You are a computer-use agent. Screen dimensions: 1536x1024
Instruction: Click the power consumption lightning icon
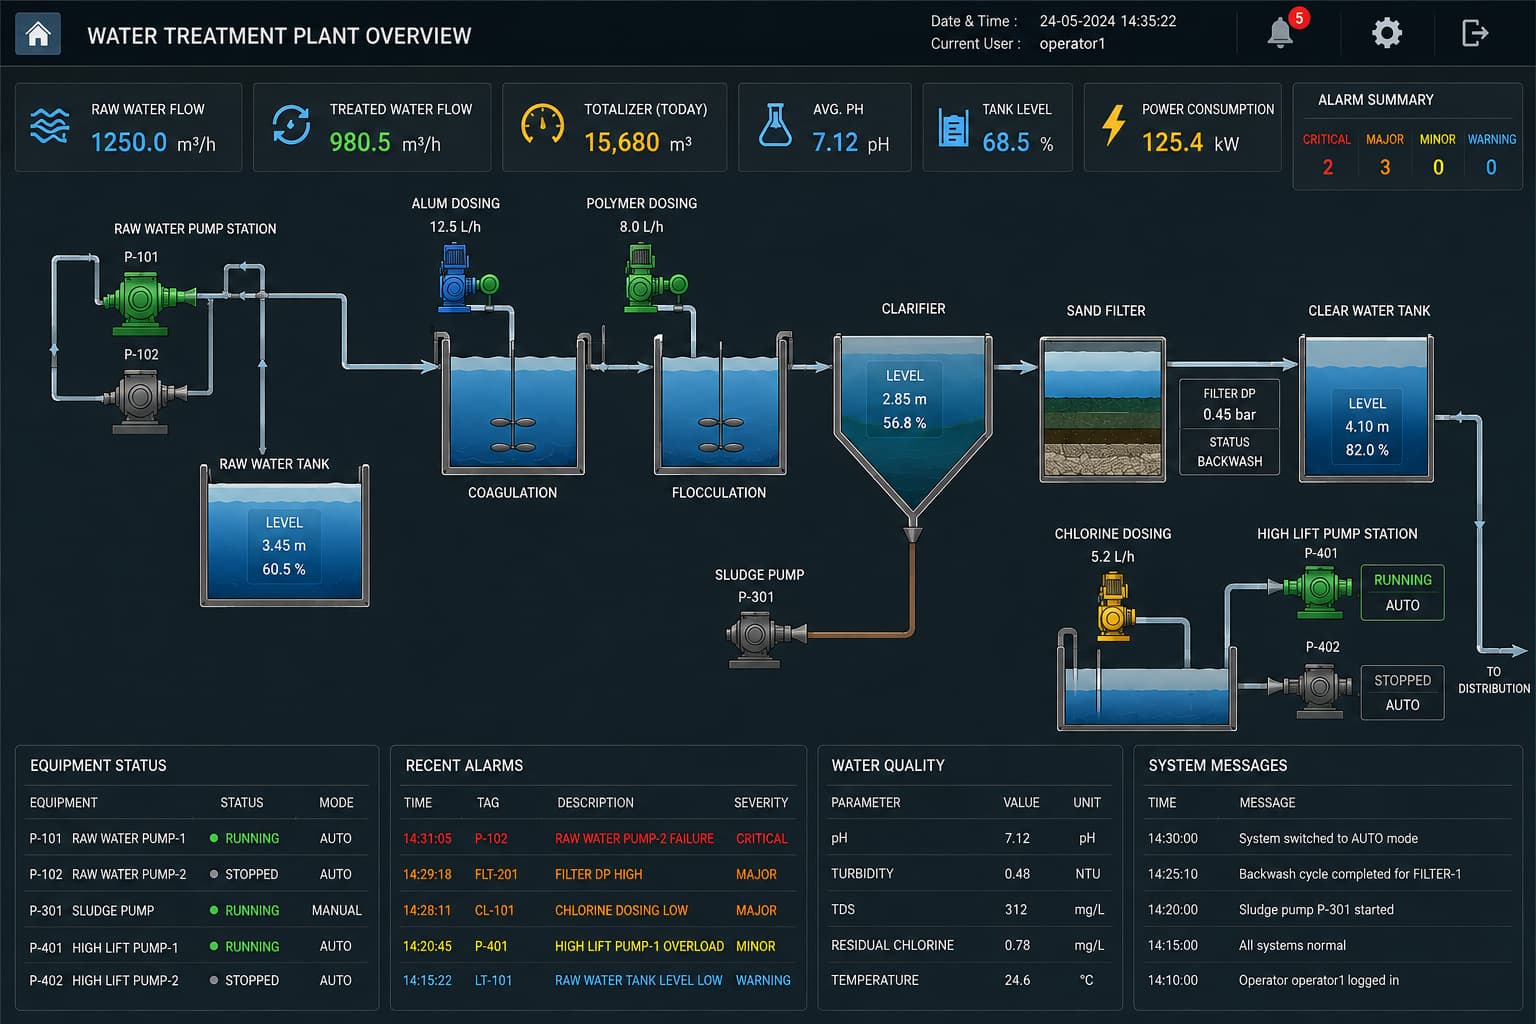(1113, 126)
